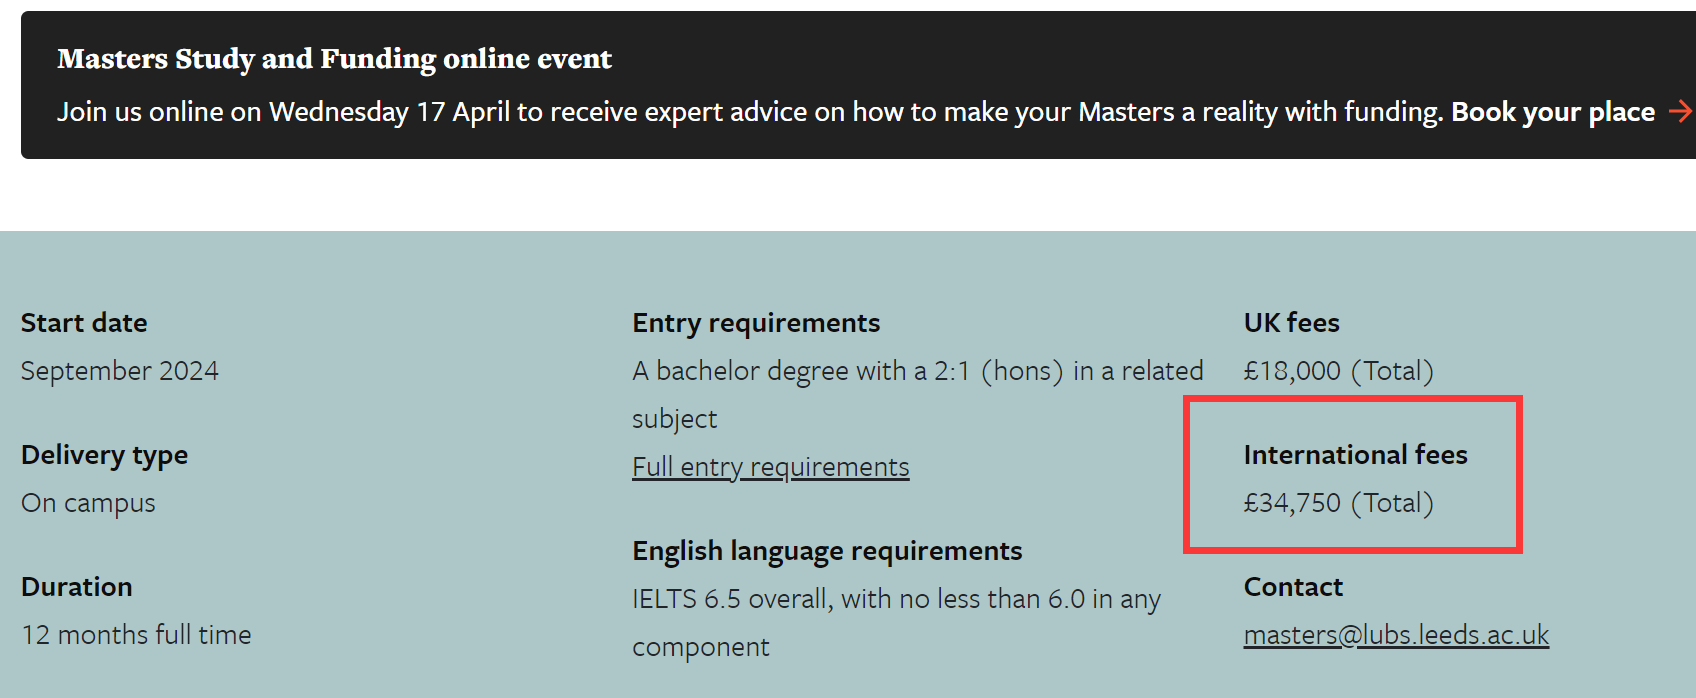Open the Book your place link
Image resolution: width=1696 pixels, height=698 pixels.
[x=1553, y=112]
